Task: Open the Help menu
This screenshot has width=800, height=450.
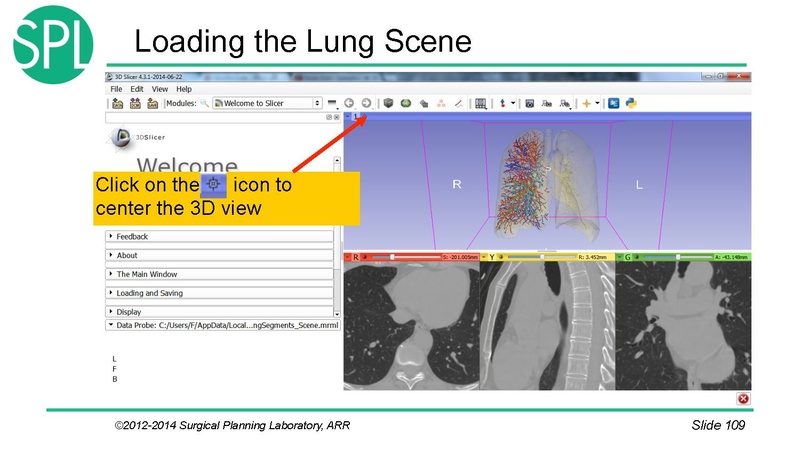Action: 184,89
